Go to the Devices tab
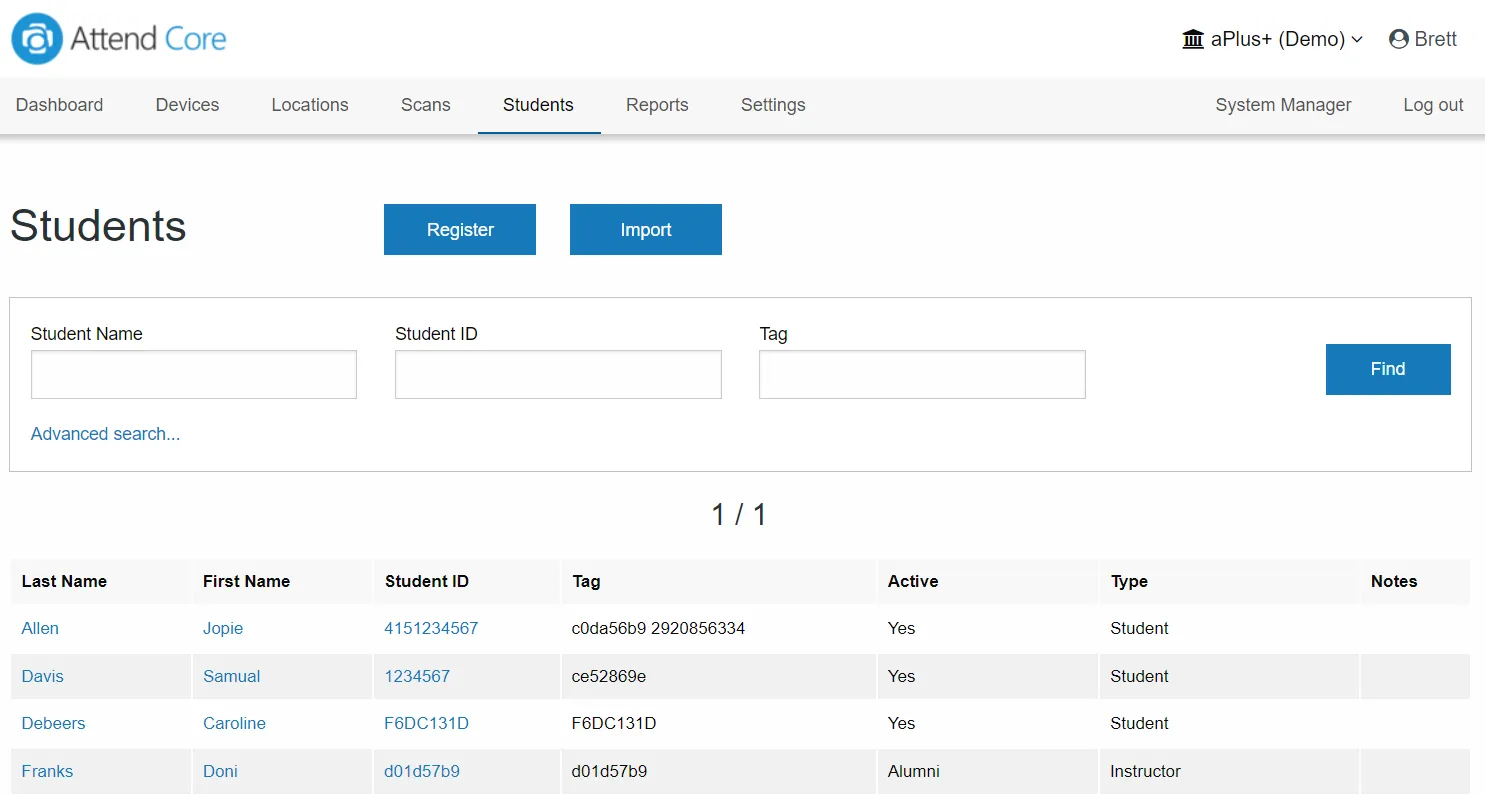The height and width of the screenshot is (795, 1485). point(187,105)
